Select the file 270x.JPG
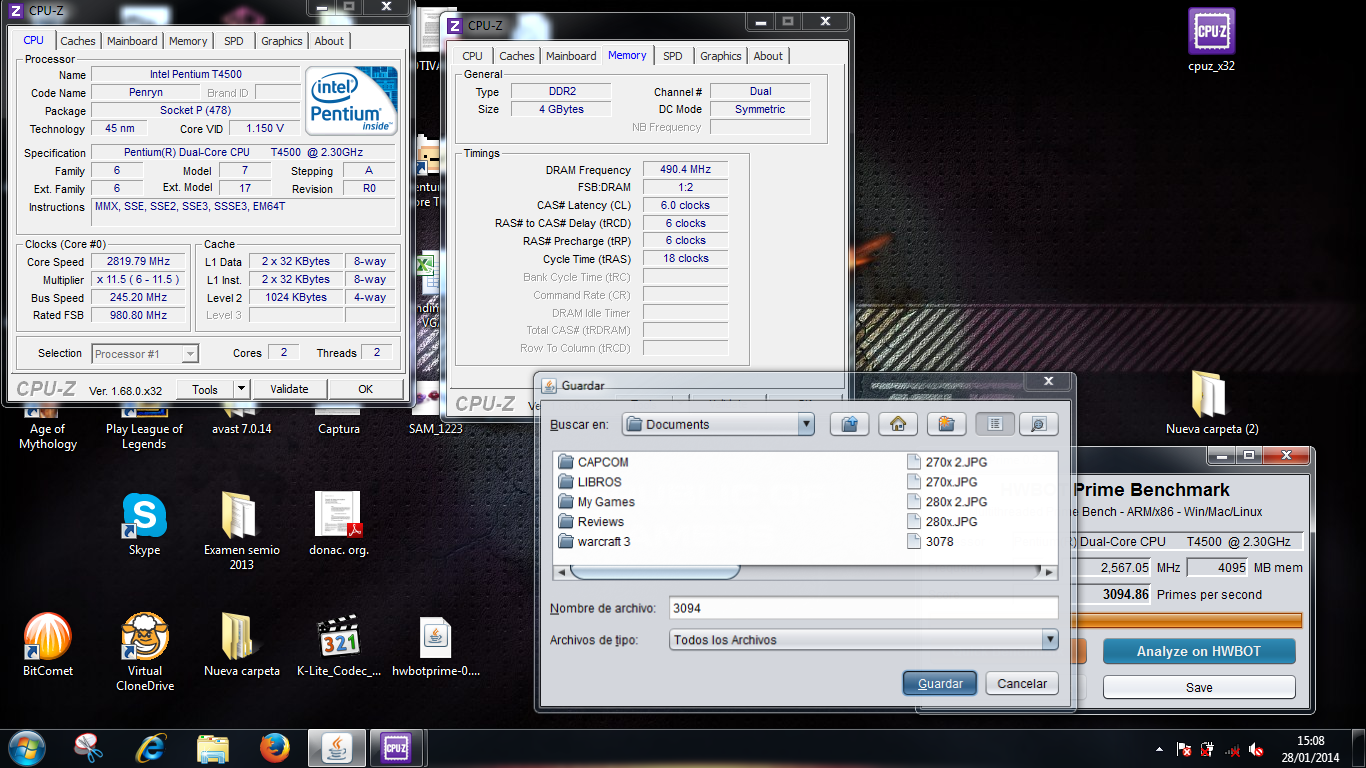 pyautogui.click(x=942, y=482)
